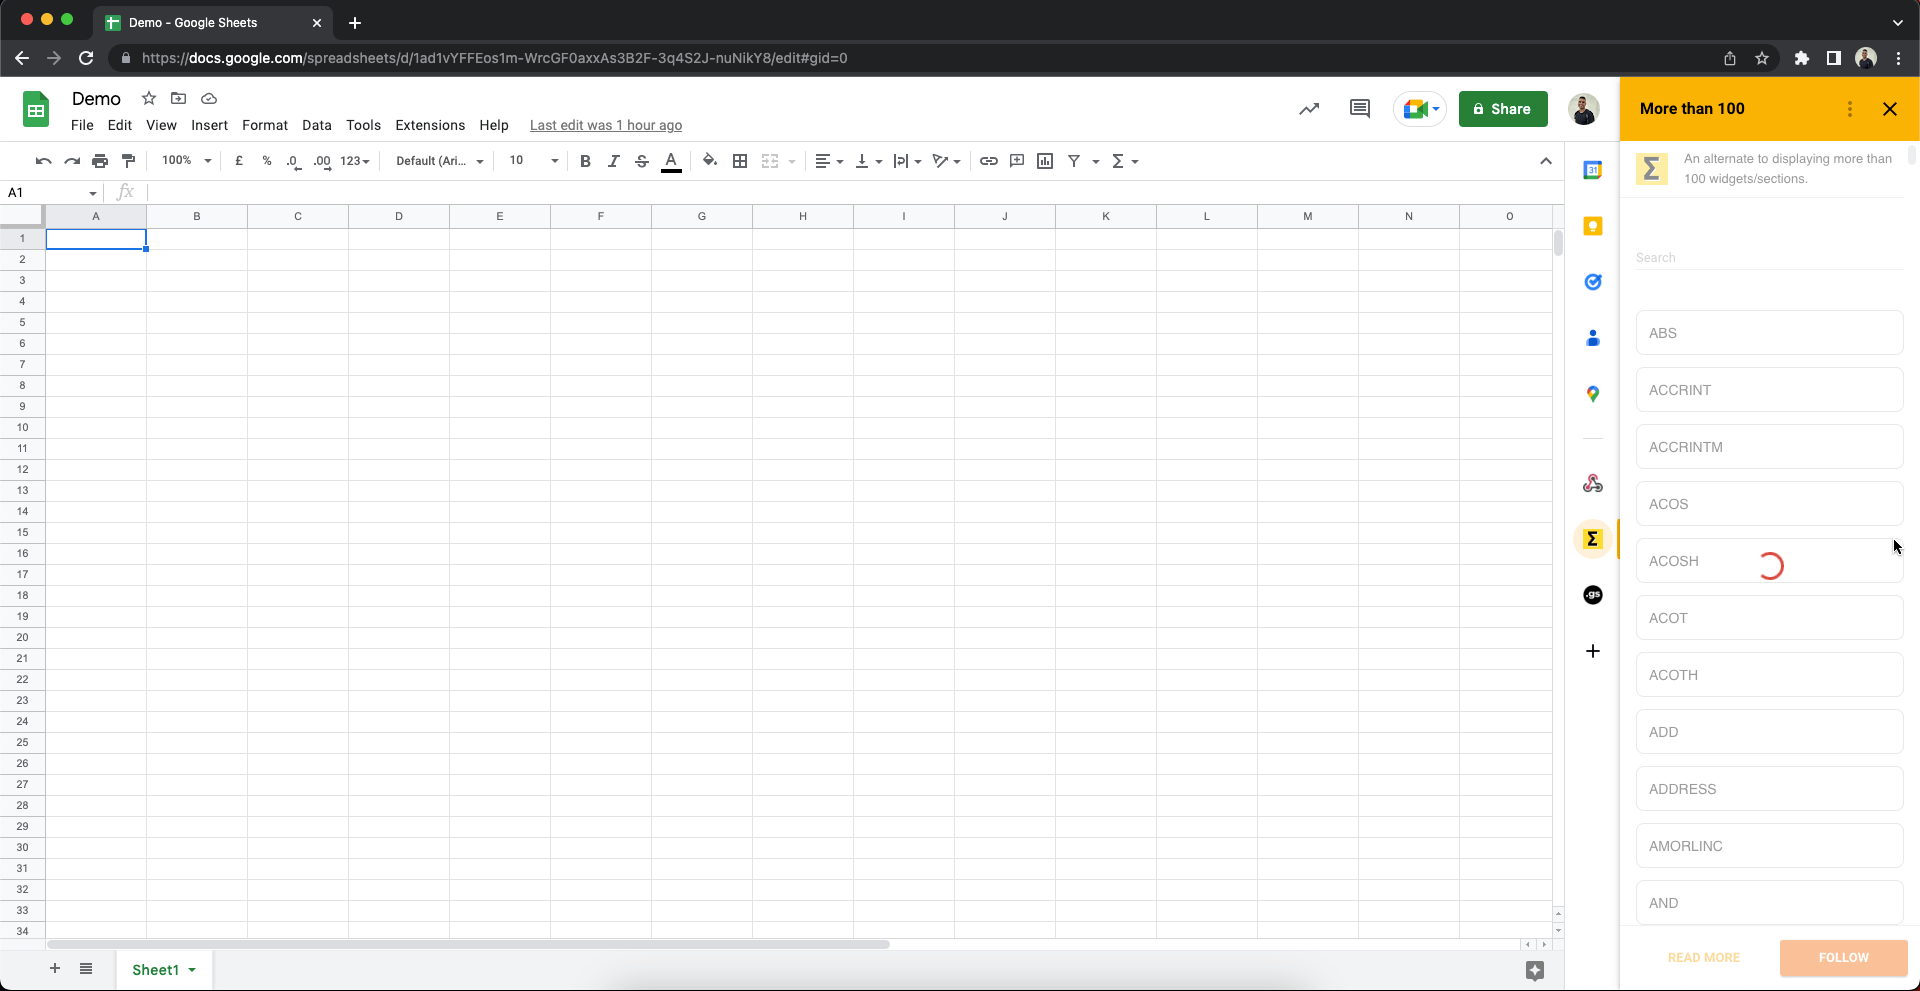Open Google Maps side panel icon
Image resolution: width=1920 pixels, height=991 pixels.
pos(1593,394)
